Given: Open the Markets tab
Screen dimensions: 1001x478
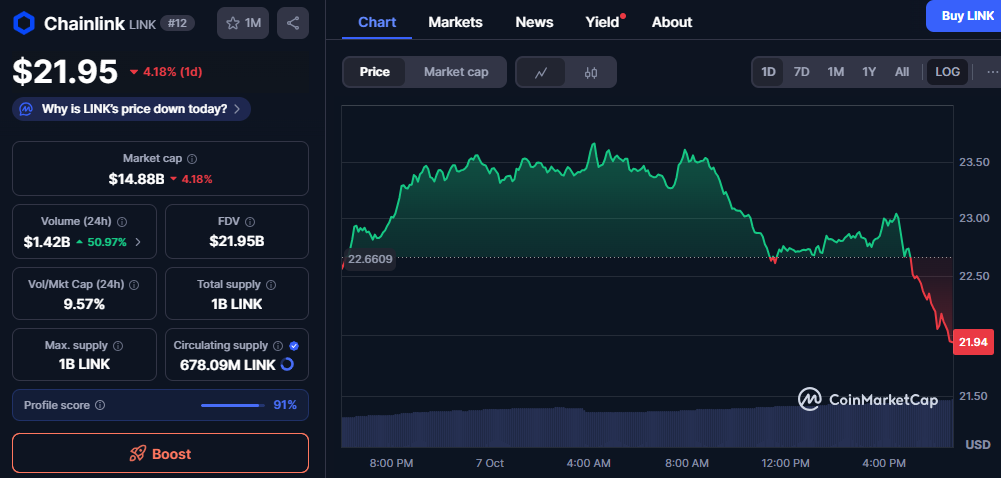Looking at the screenshot, I should click(x=455, y=22).
